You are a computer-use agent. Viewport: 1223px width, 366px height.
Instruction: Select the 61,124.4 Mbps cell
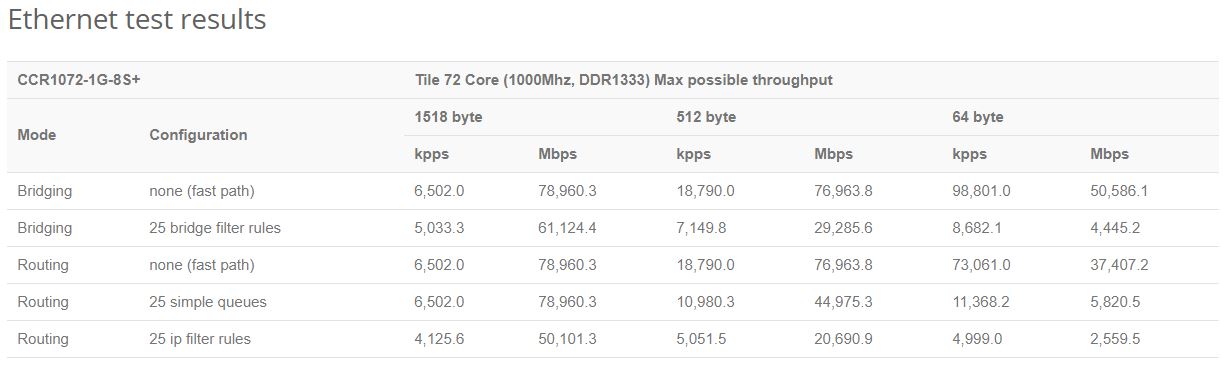567,228
